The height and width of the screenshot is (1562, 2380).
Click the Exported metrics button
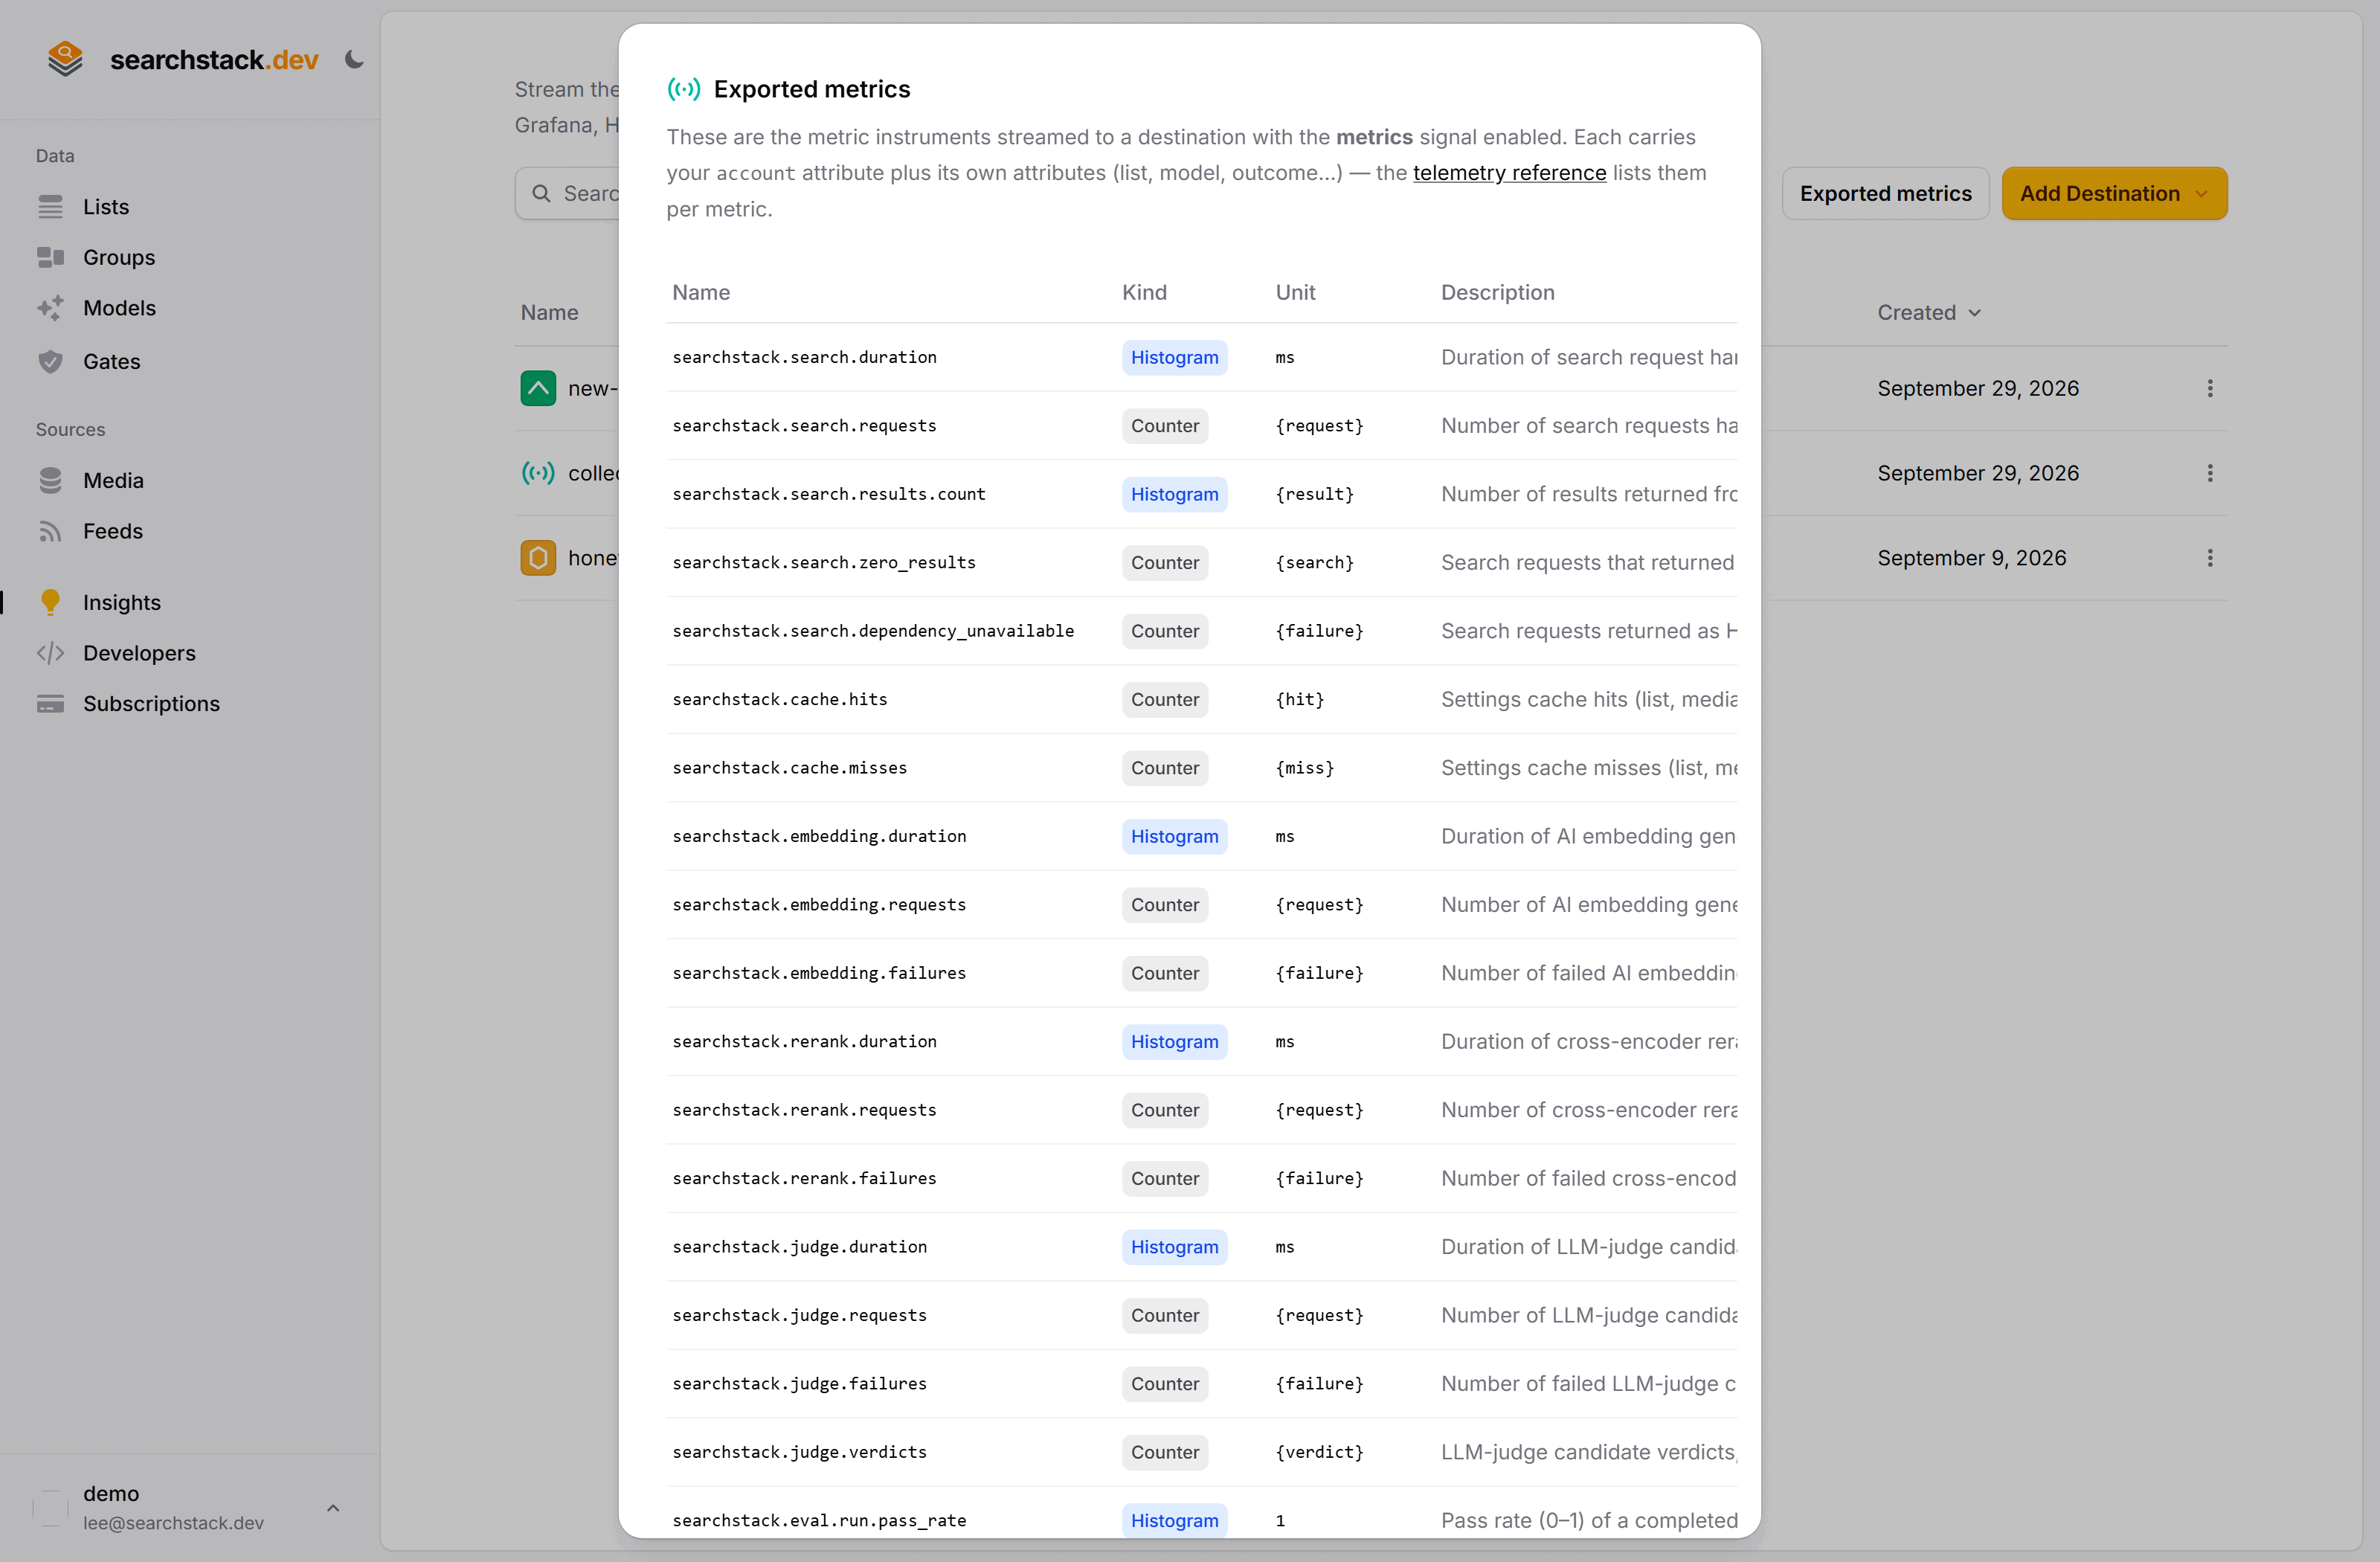point(1885,194)
